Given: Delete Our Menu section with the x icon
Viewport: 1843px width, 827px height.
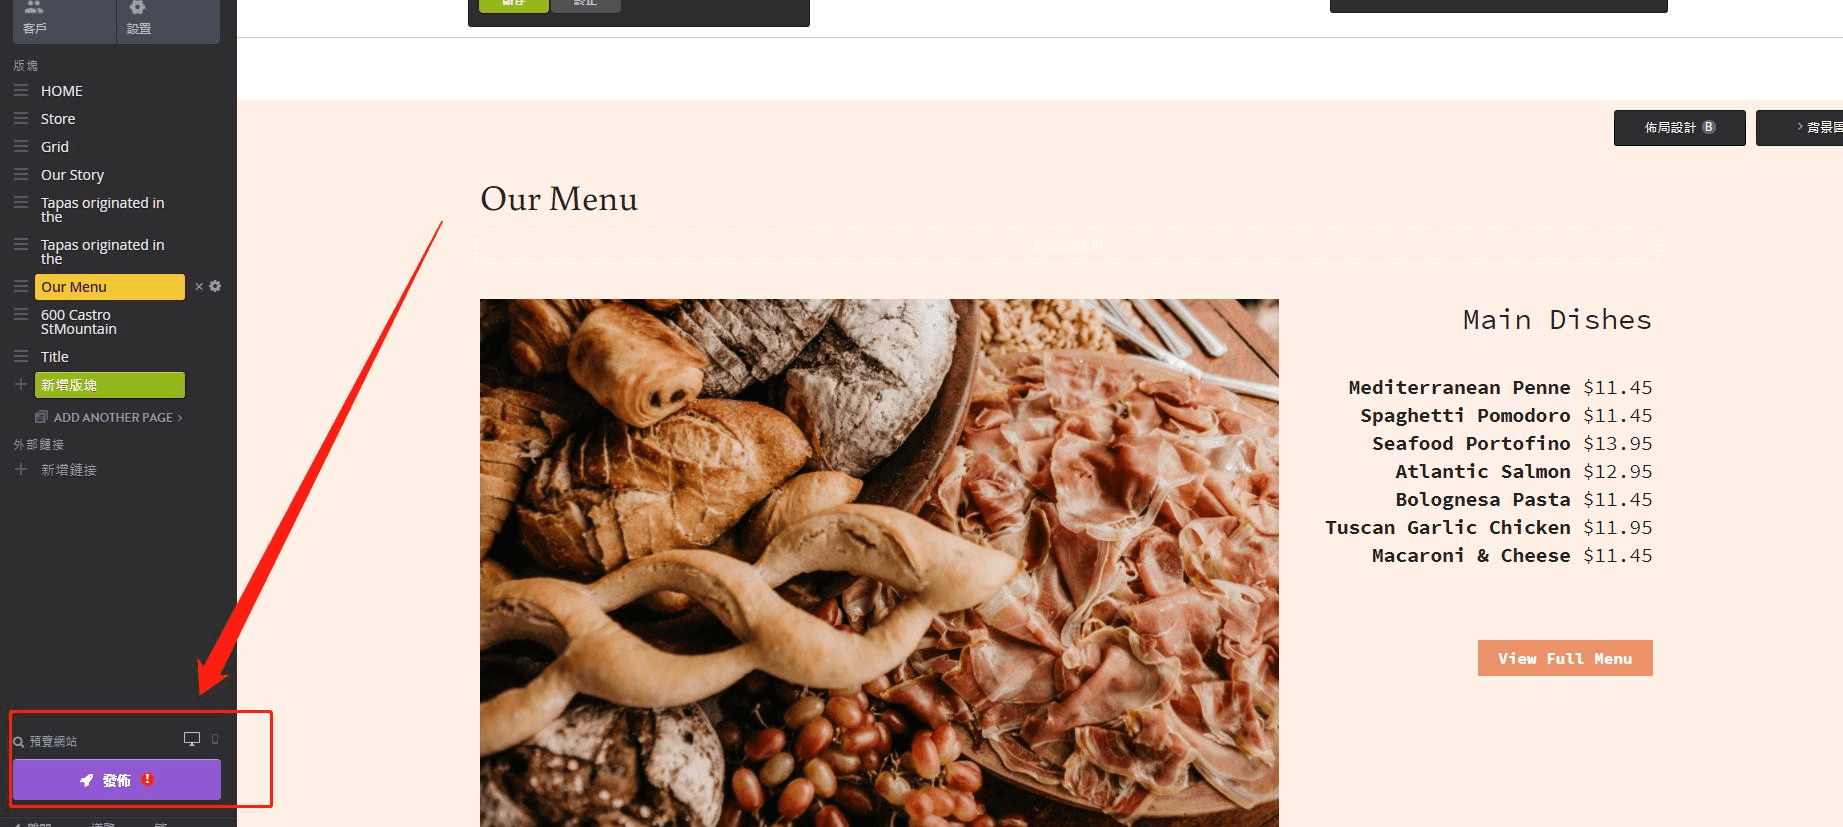Looking at the screenshot, I should (x=199, y=287).
